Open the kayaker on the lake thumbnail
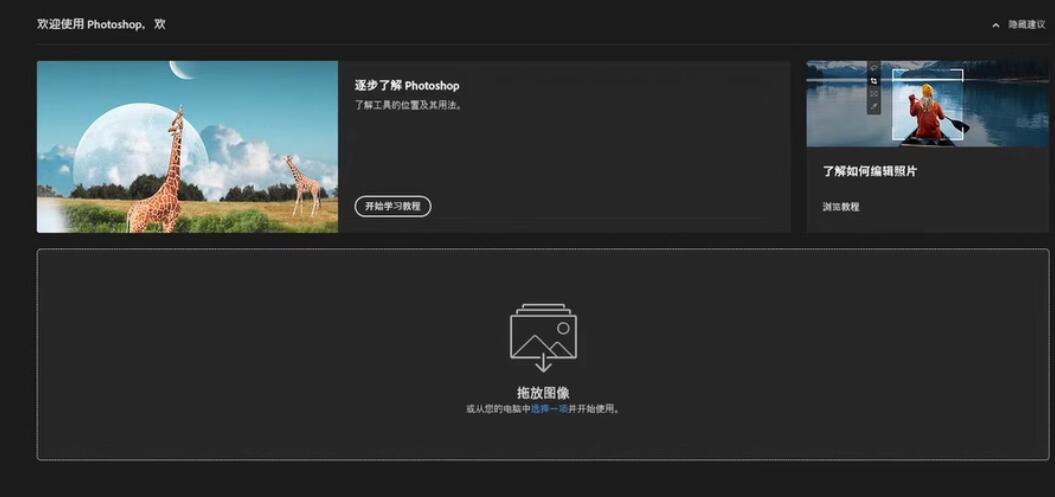The width and height of the screenshot is (1055, 497). point(927,104)
